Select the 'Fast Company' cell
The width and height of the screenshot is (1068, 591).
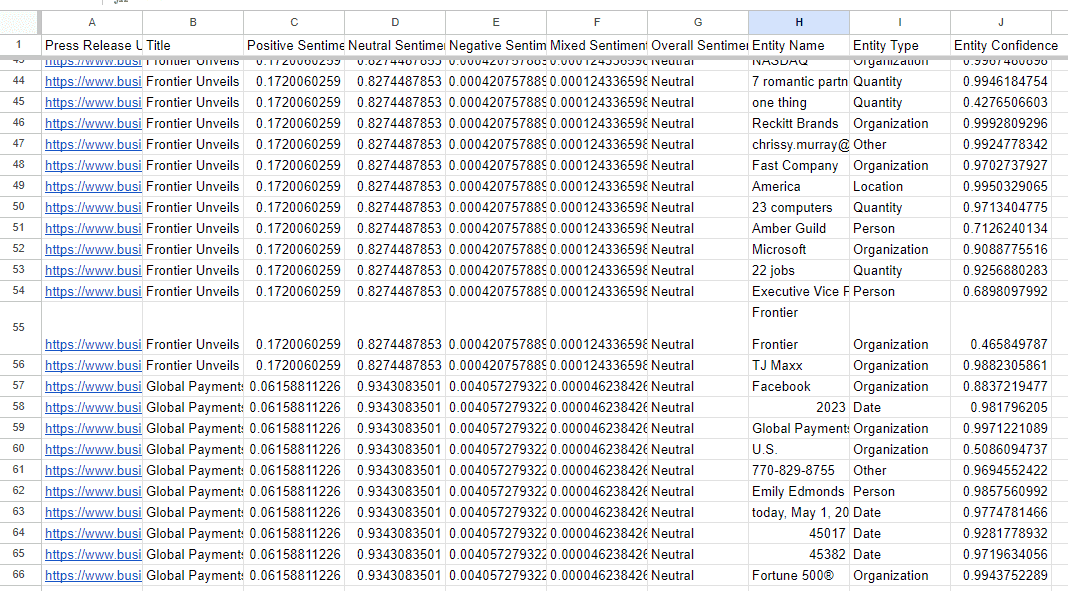point(799,165)
